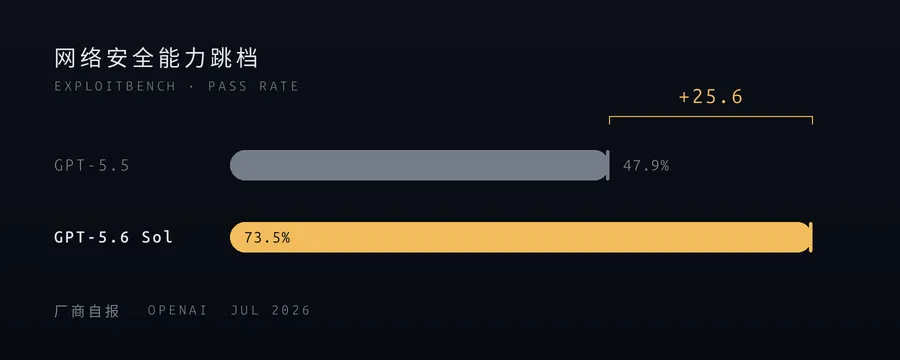This screenshot has height=360, width=900.
Task: Click the middle dot between EXPLOITBENCH and PASS RATE
Action: point(192,87)
